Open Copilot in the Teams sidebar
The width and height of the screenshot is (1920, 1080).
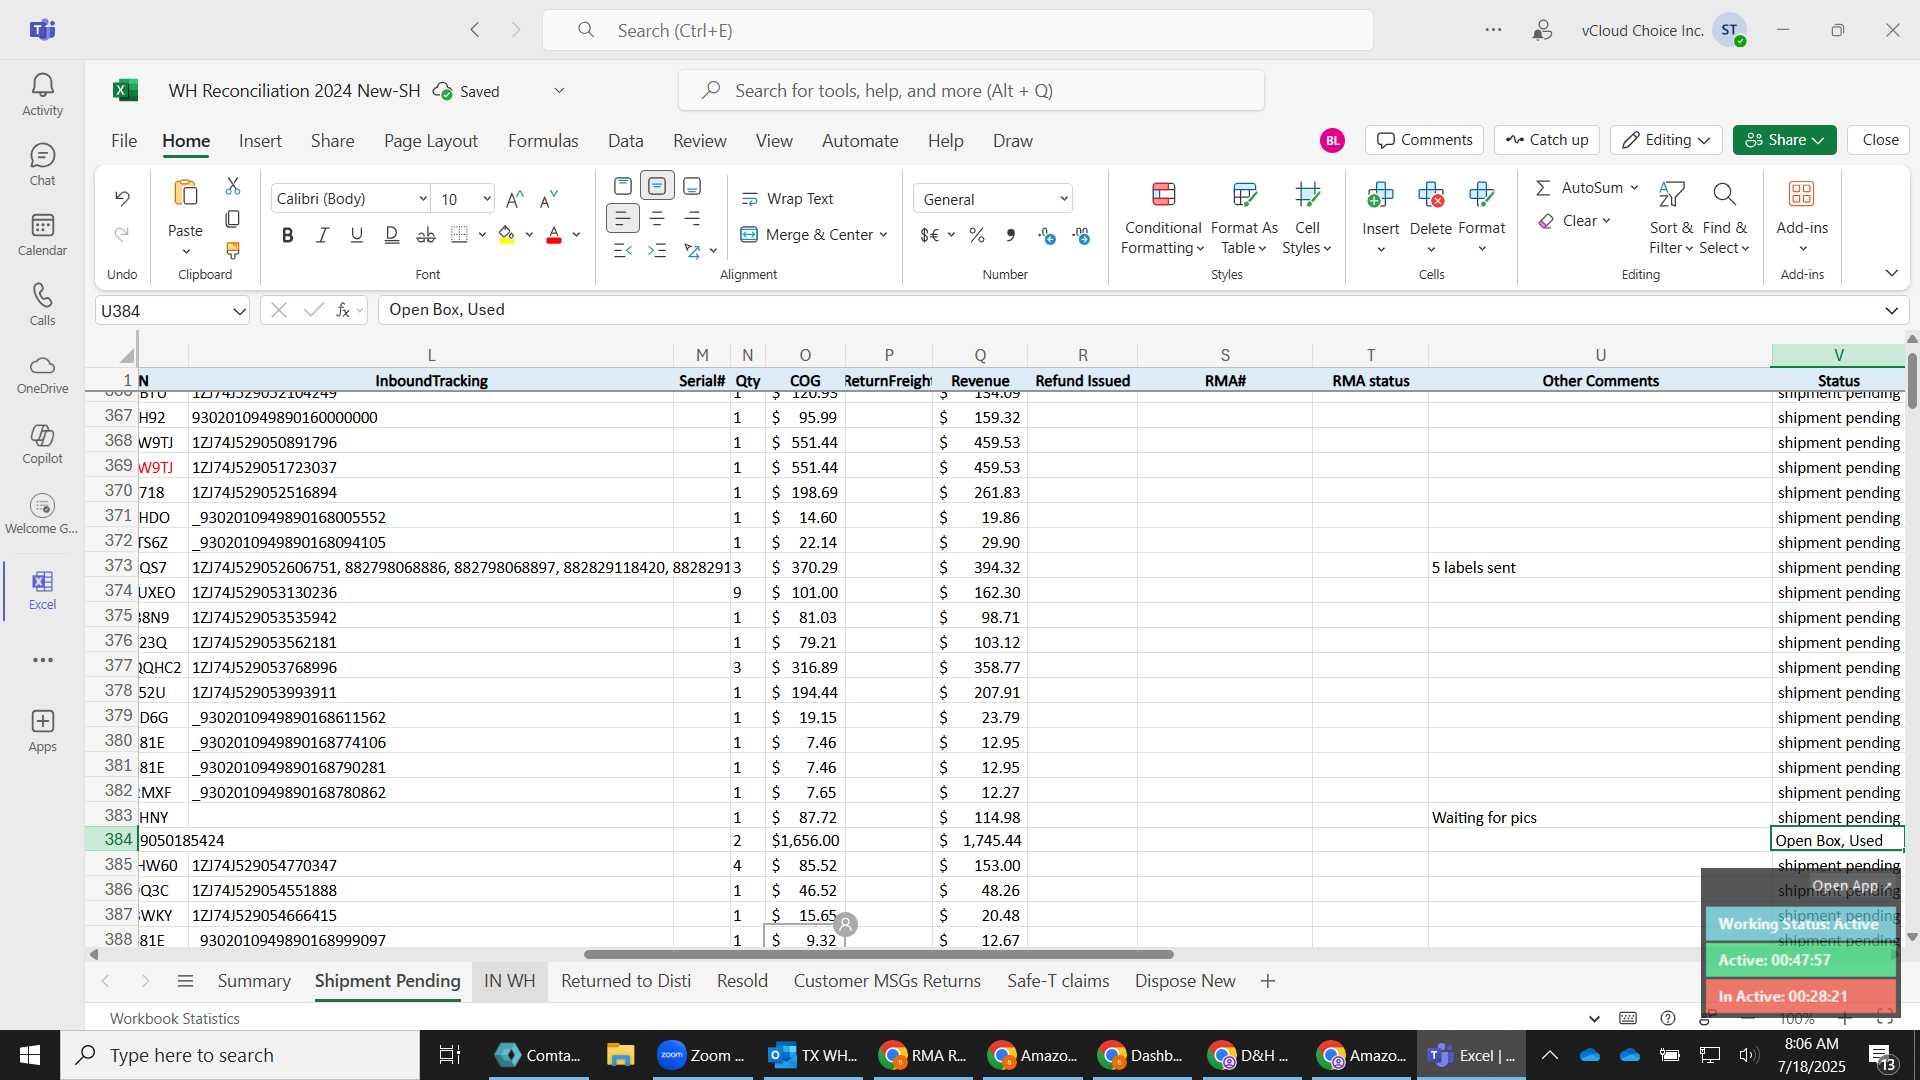pyautogui.click(x=42, y=444)
